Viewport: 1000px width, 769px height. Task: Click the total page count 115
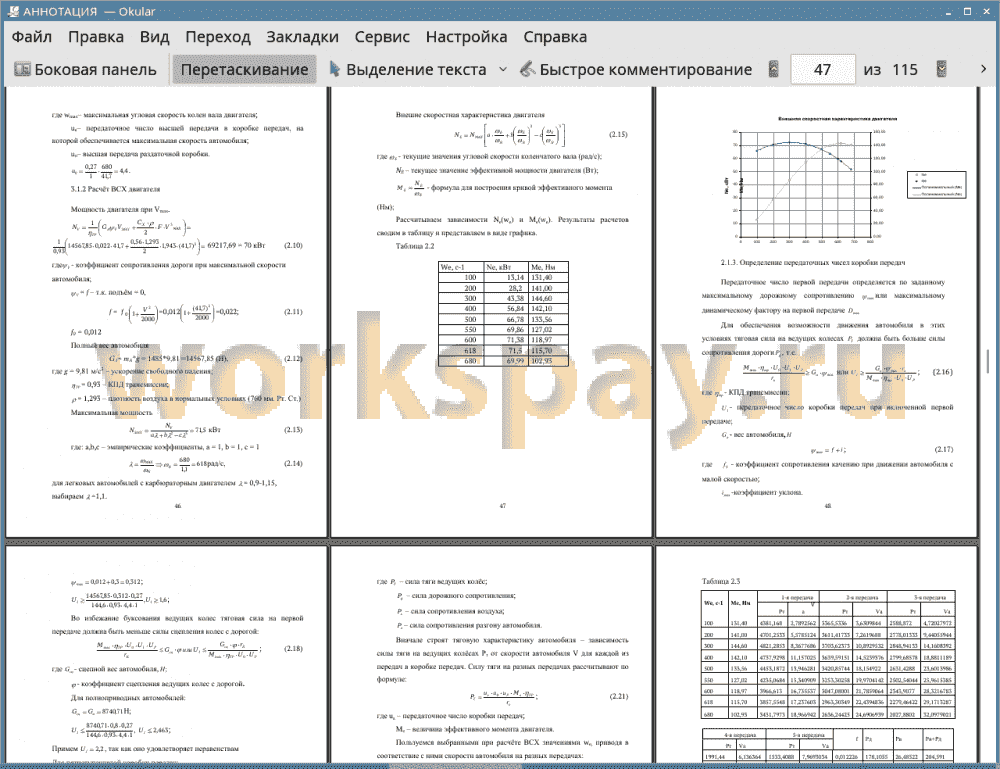pos(904,70)
